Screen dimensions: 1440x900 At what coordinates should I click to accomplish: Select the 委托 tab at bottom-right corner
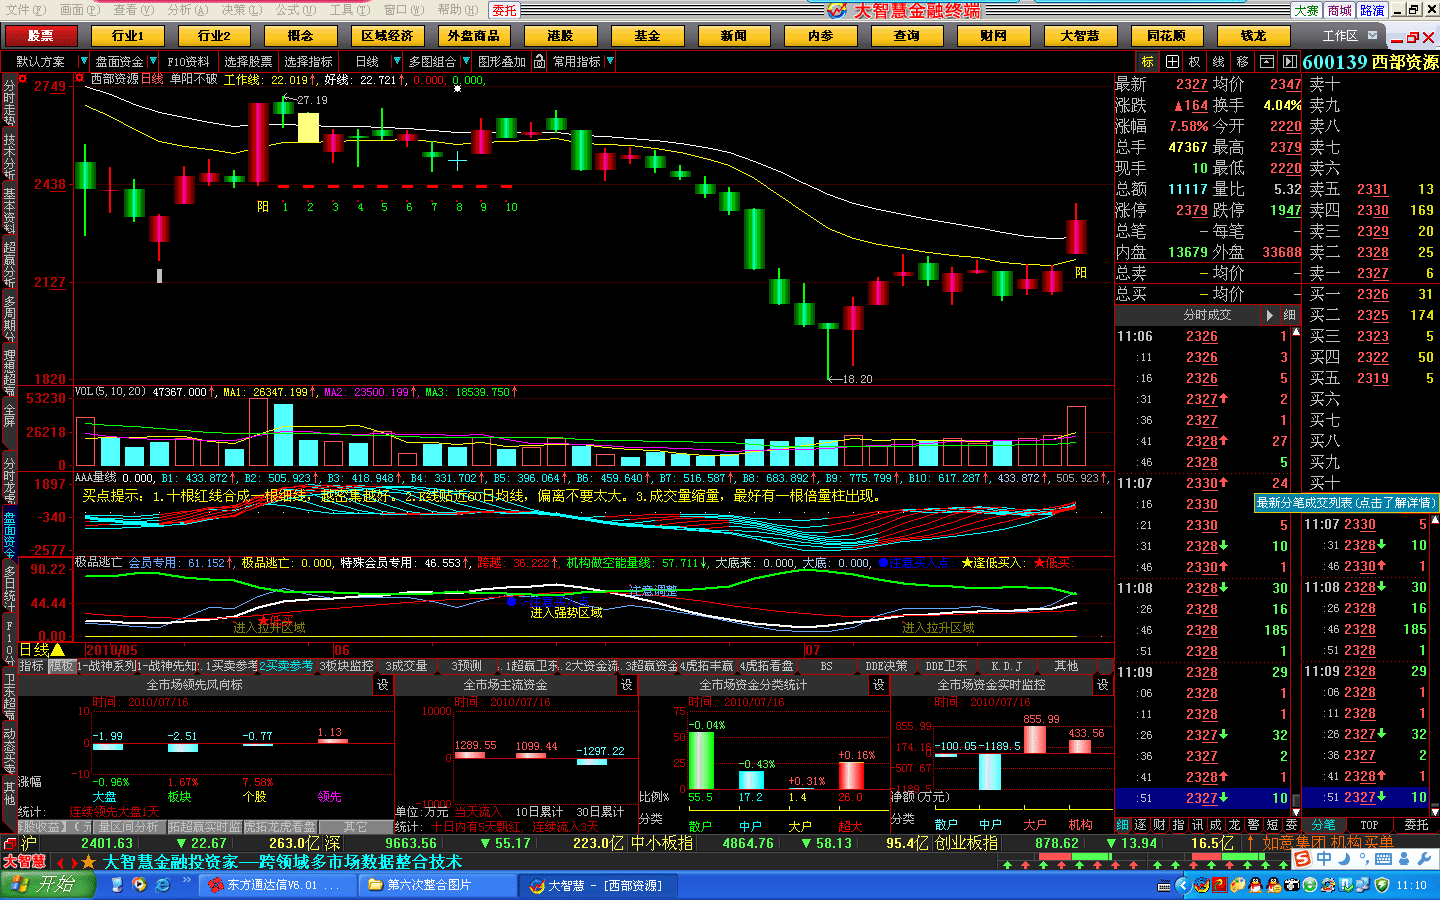[x=1416, y=825]
